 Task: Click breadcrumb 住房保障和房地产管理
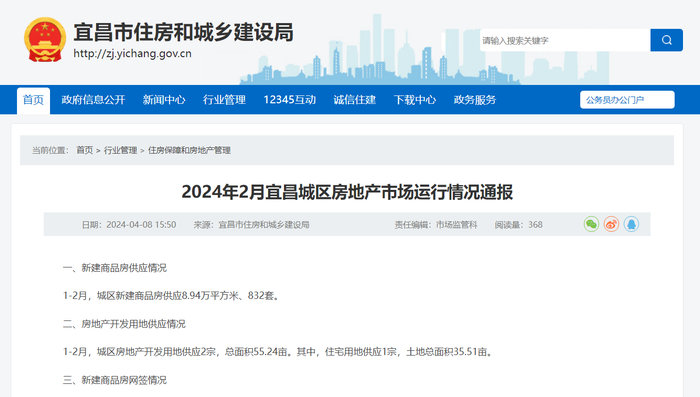coord(189,150)
